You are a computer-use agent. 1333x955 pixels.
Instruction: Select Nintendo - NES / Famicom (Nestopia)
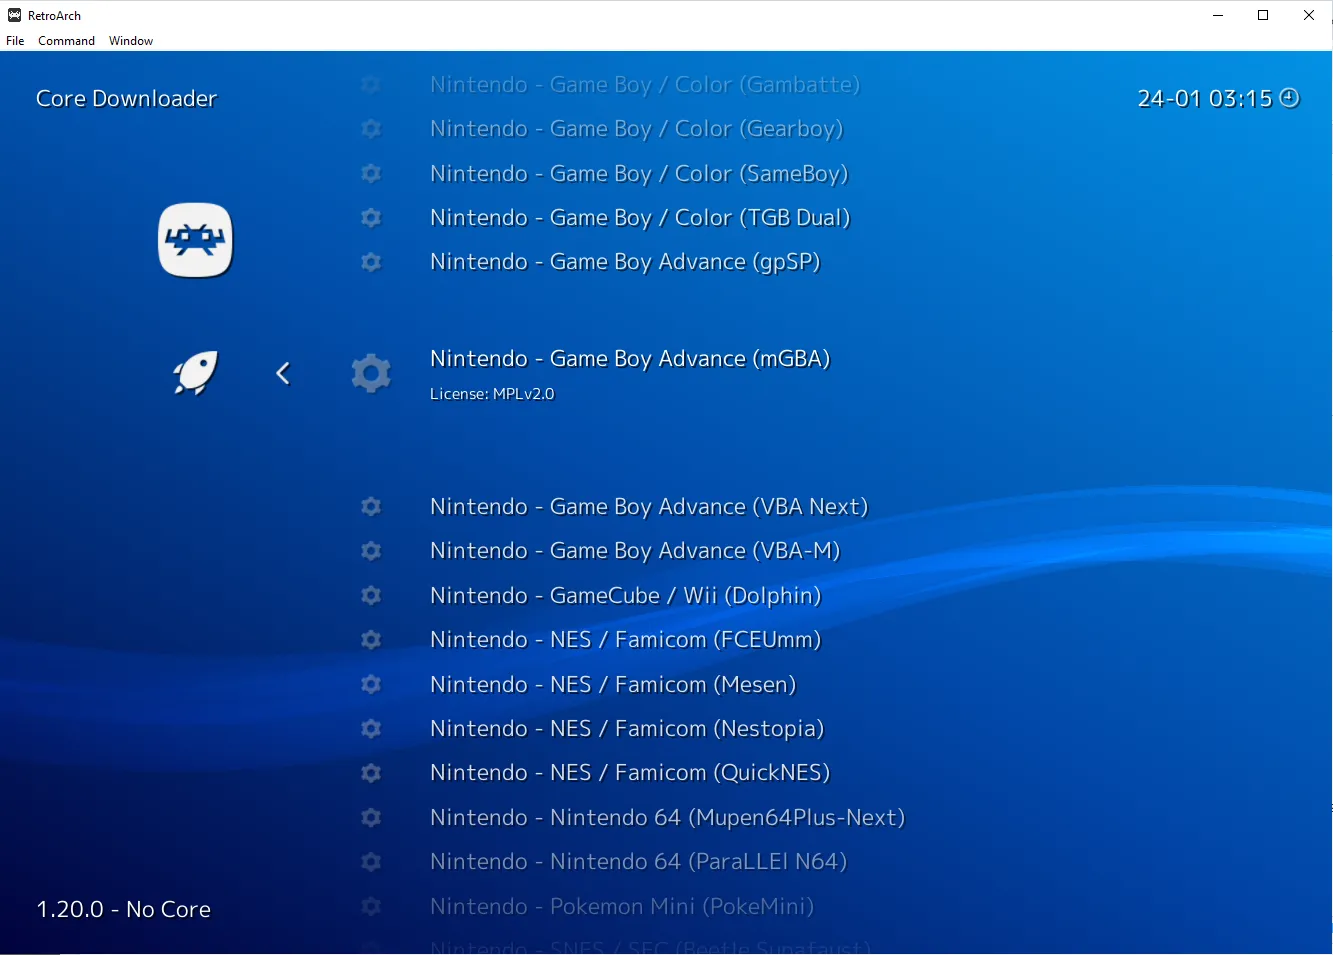[x=627, y=728]
